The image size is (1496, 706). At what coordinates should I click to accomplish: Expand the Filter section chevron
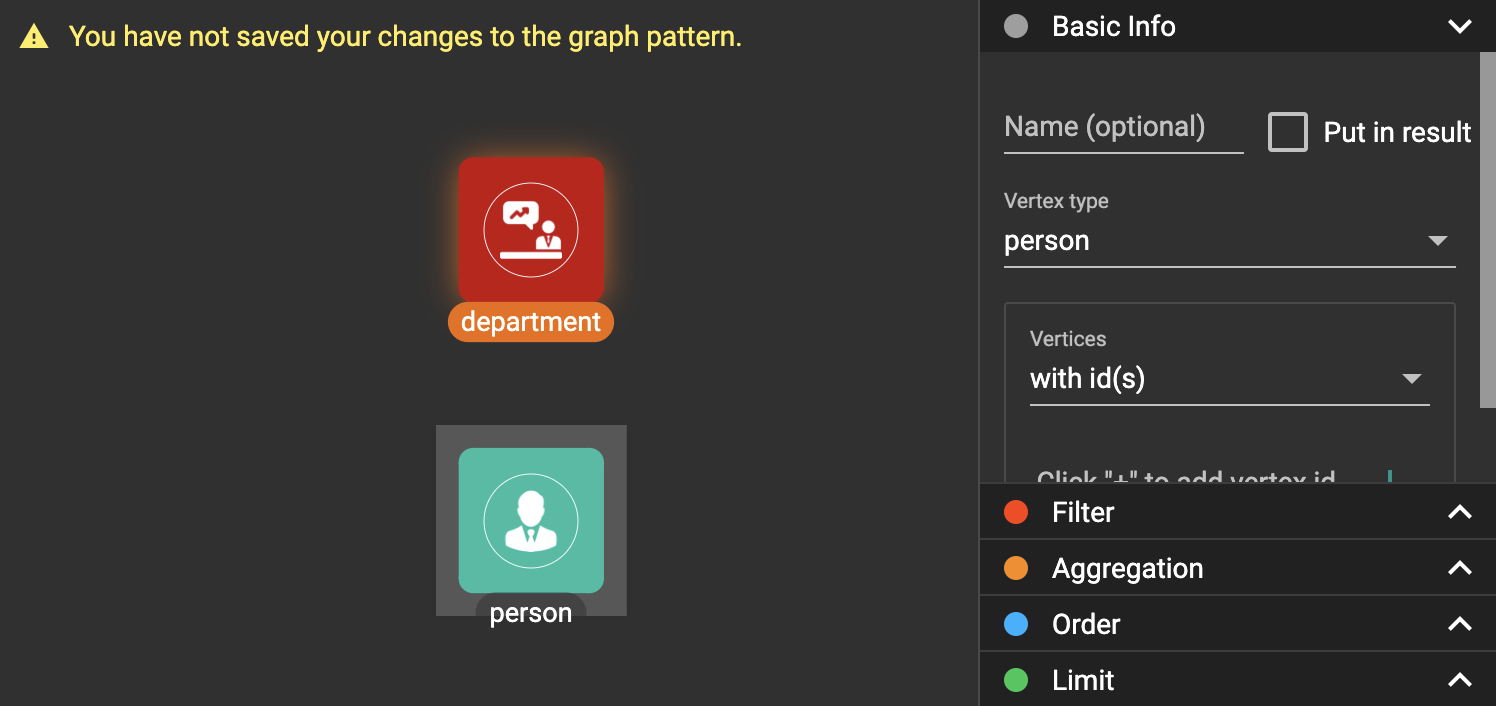(1460, 512)
